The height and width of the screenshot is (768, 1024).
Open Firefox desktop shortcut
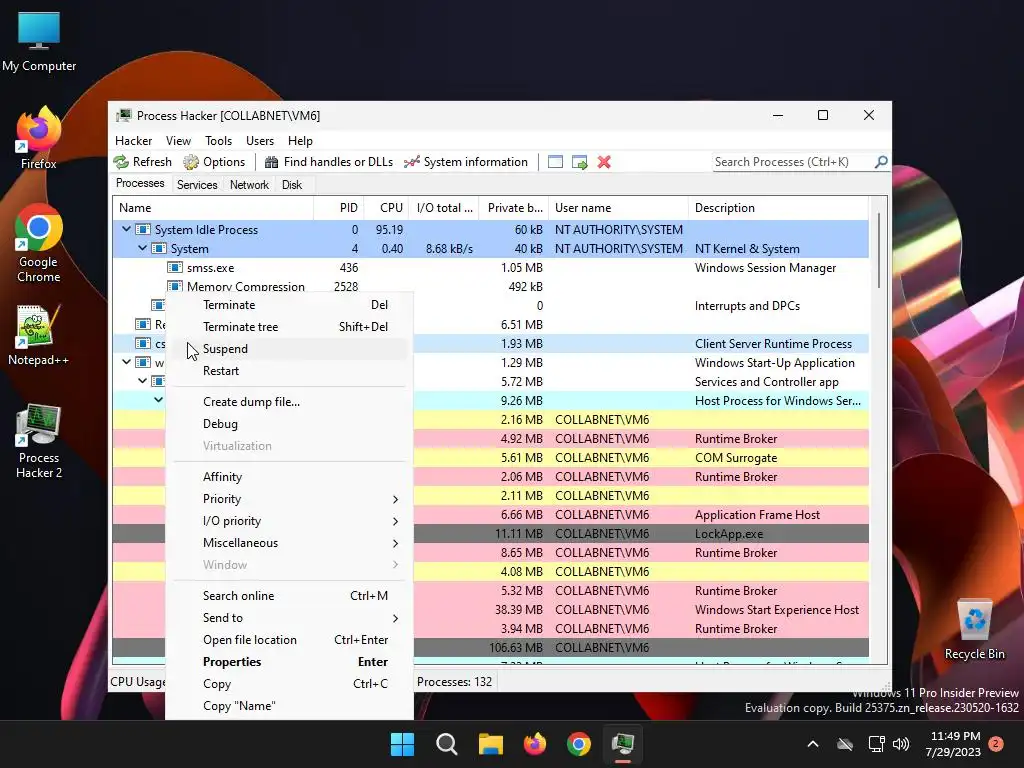(39, 138)
